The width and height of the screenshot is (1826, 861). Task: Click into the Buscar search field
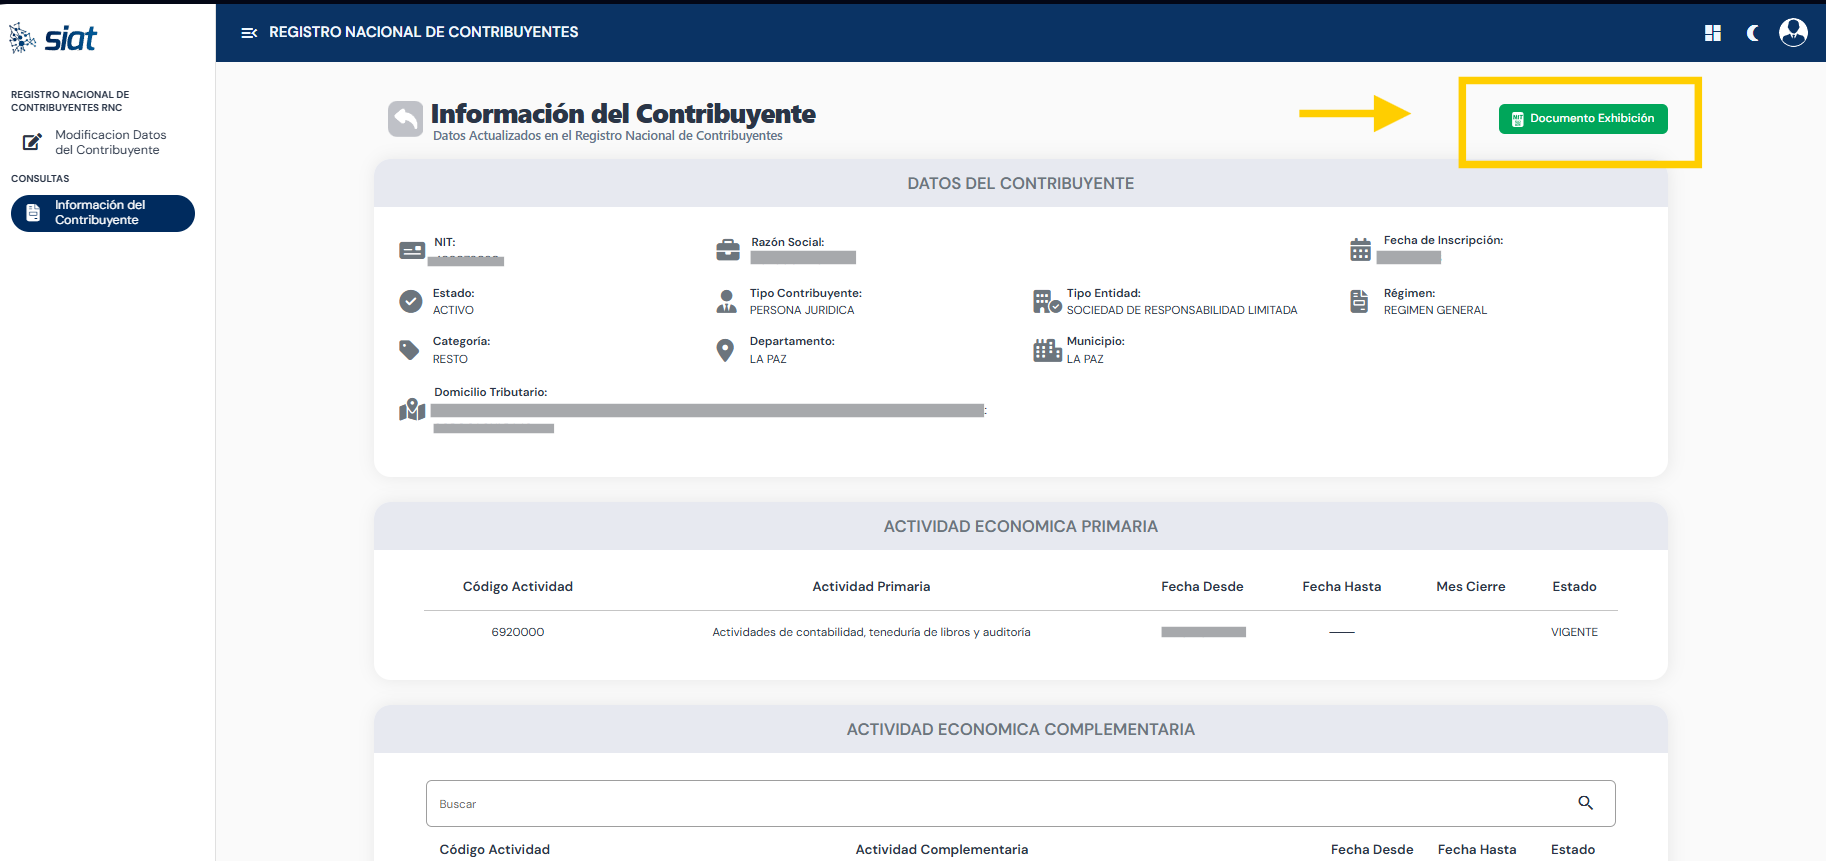click(x=1000, y=804)
